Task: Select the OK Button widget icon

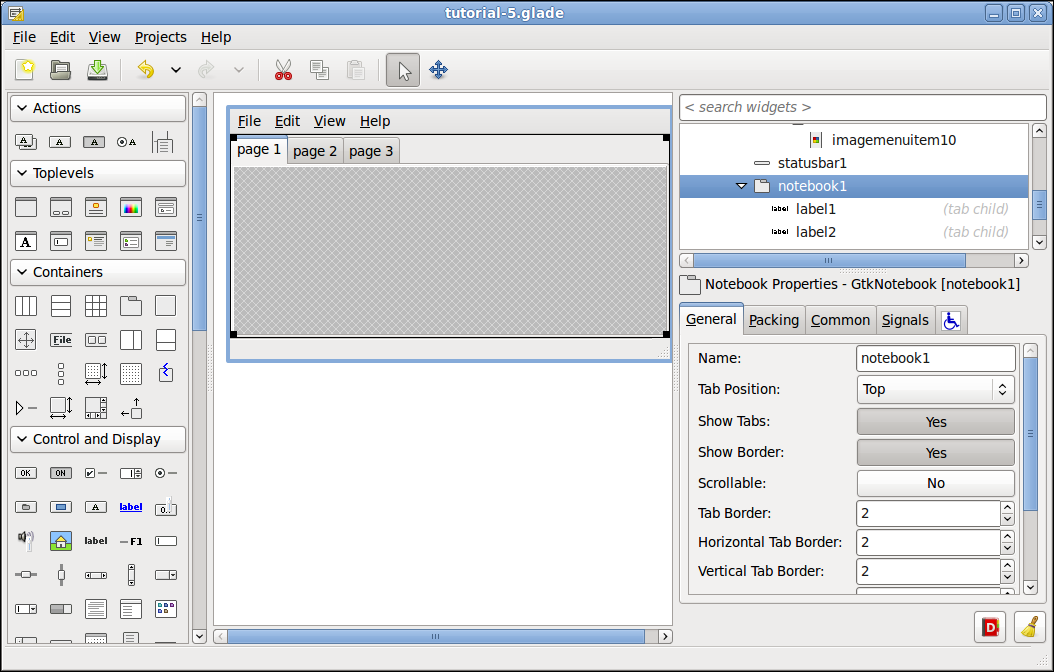Action: point(26,473)
